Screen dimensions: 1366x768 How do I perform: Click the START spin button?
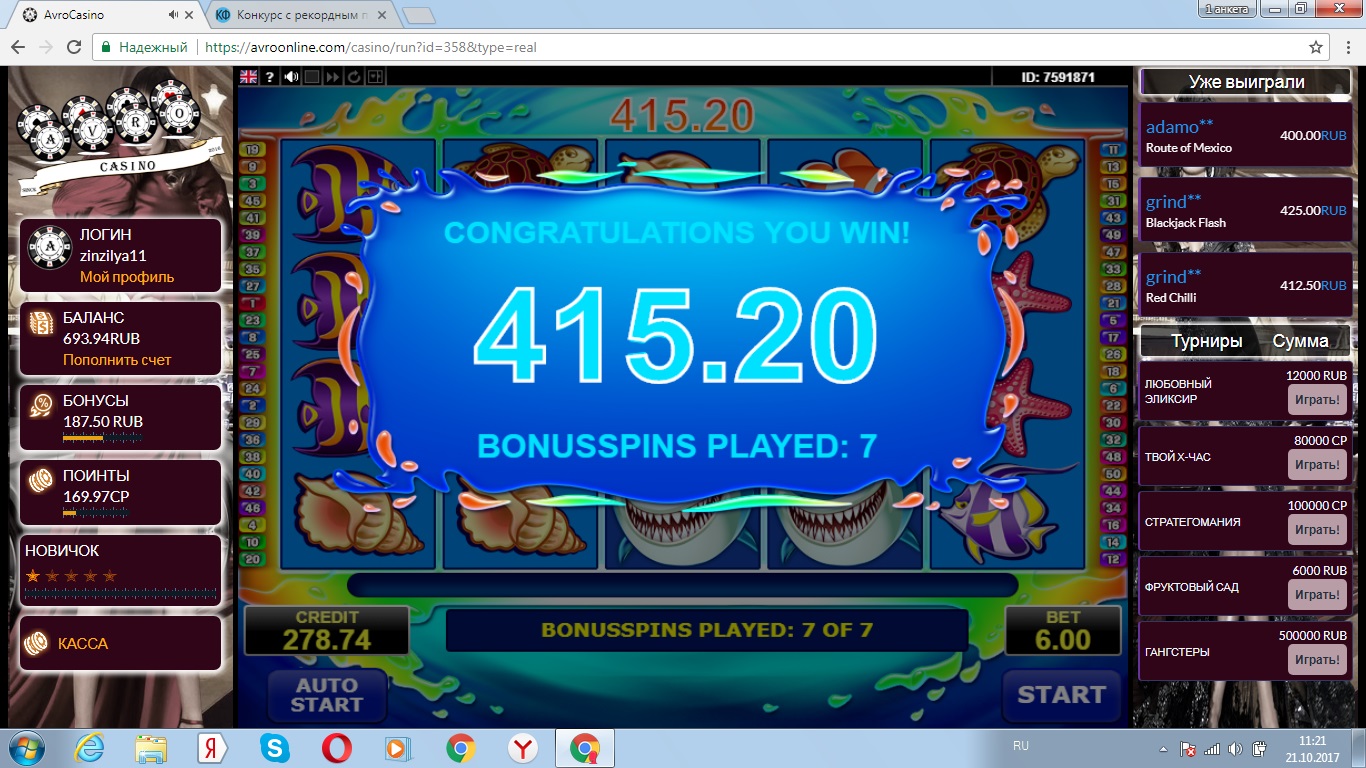pyautogui.click(x=1061, y=694)
